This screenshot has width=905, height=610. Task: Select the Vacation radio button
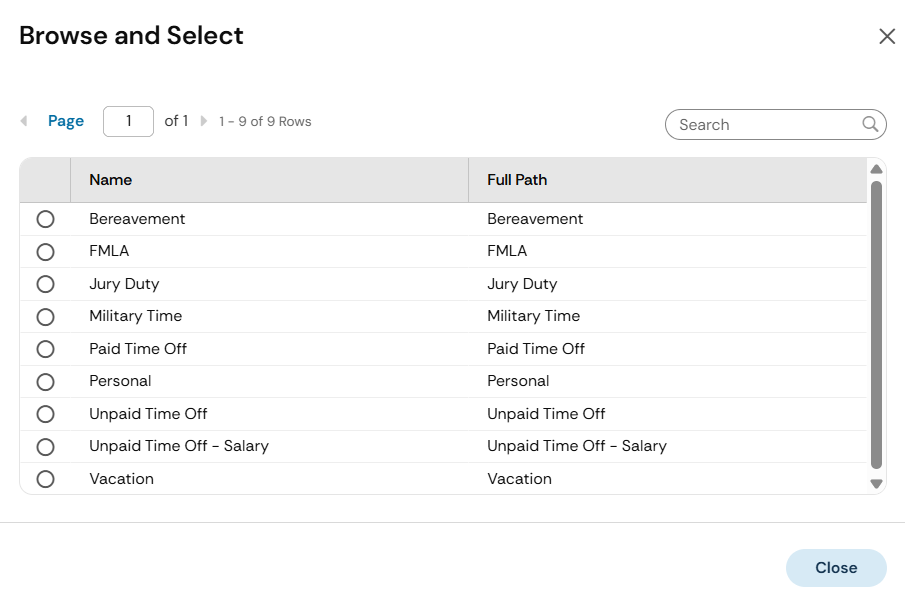tap(45, 479)
